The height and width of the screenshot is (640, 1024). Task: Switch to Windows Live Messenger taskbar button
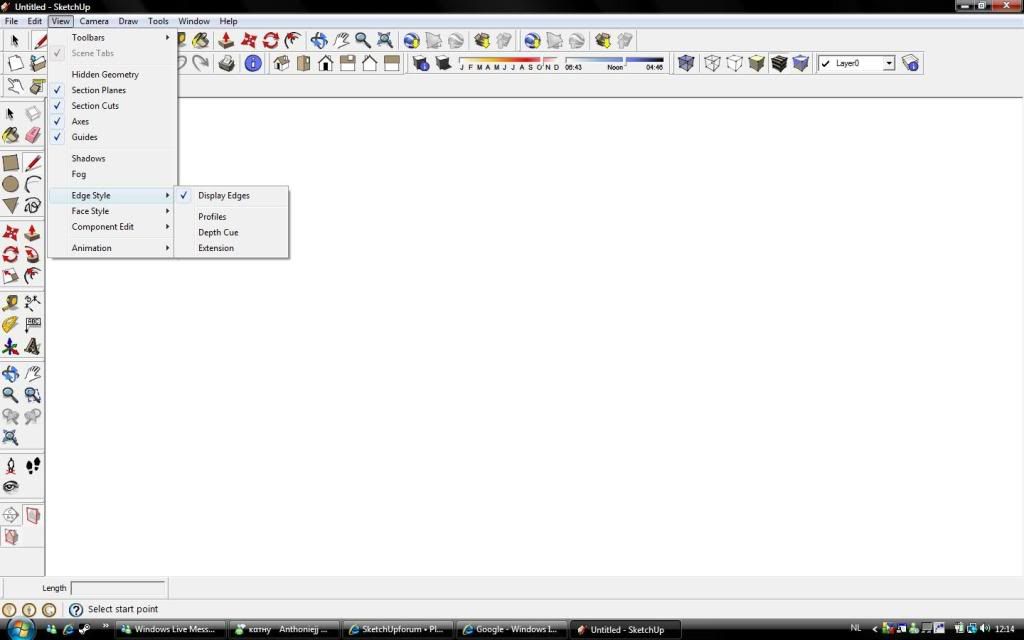168,630
